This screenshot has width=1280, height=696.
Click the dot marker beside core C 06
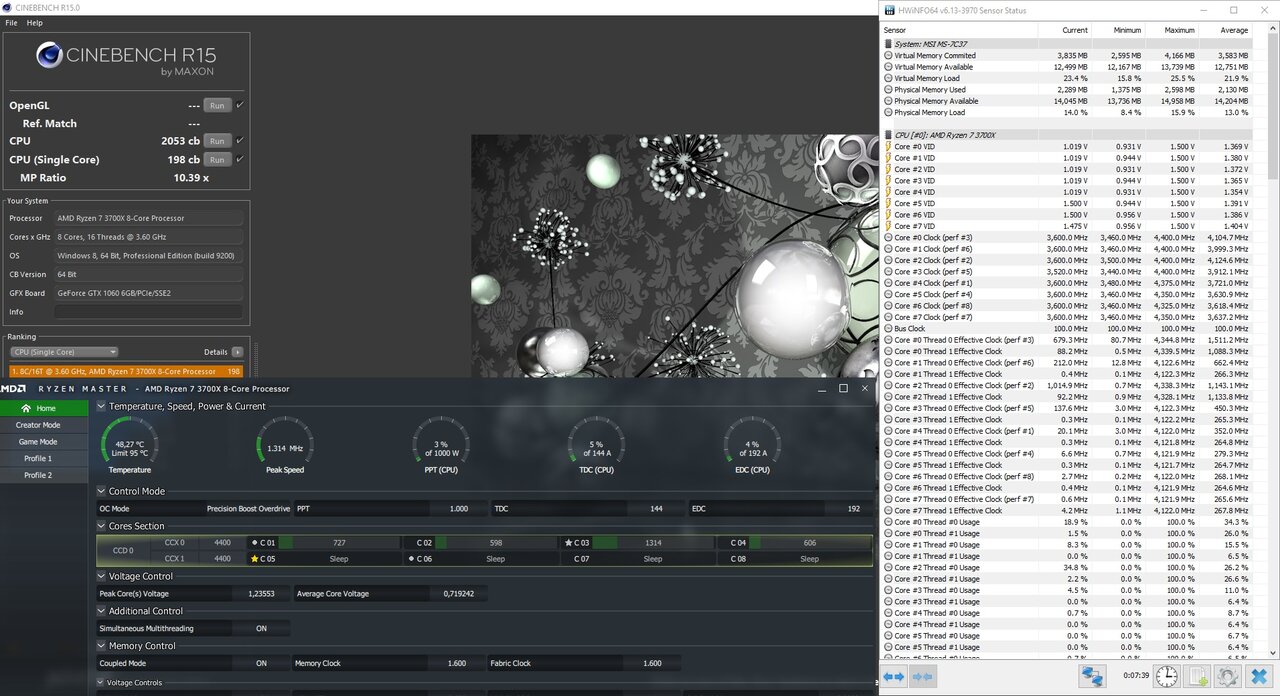[x=412, y=559]
